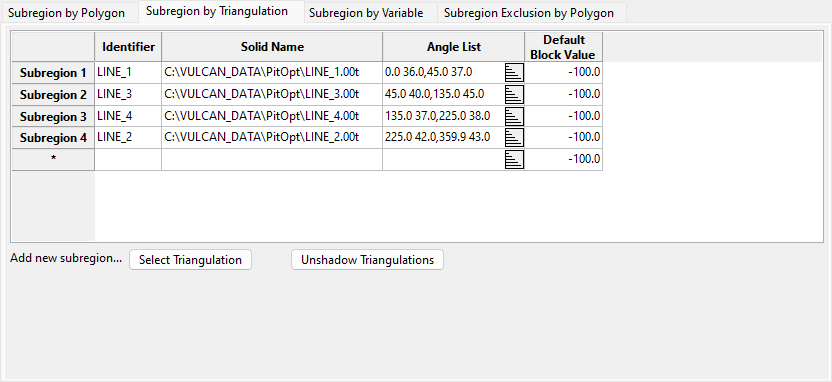Select the new row asterisk header
832x382 pixels.
[x=53, y=159]
